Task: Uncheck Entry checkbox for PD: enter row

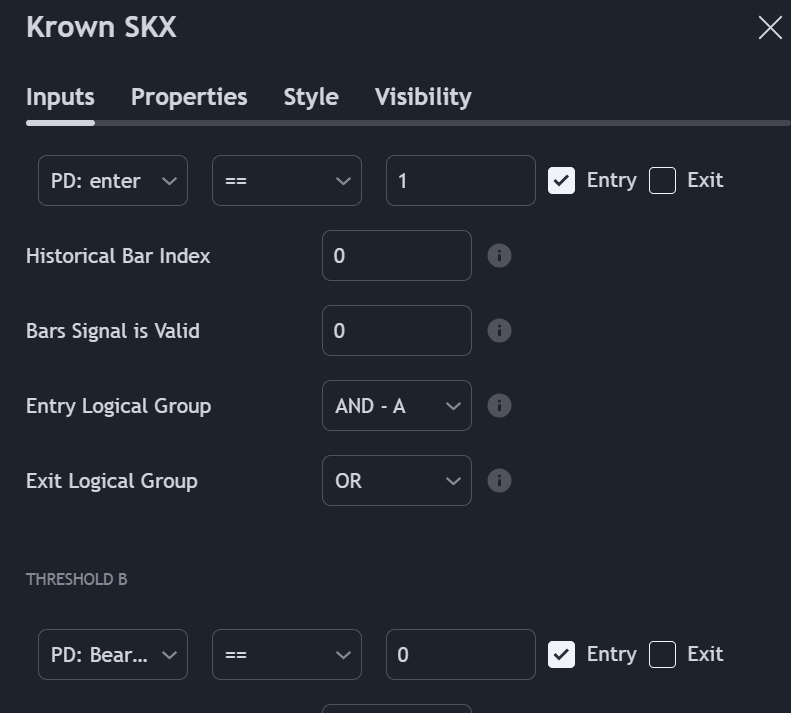Action: click(x=562, y=181)
